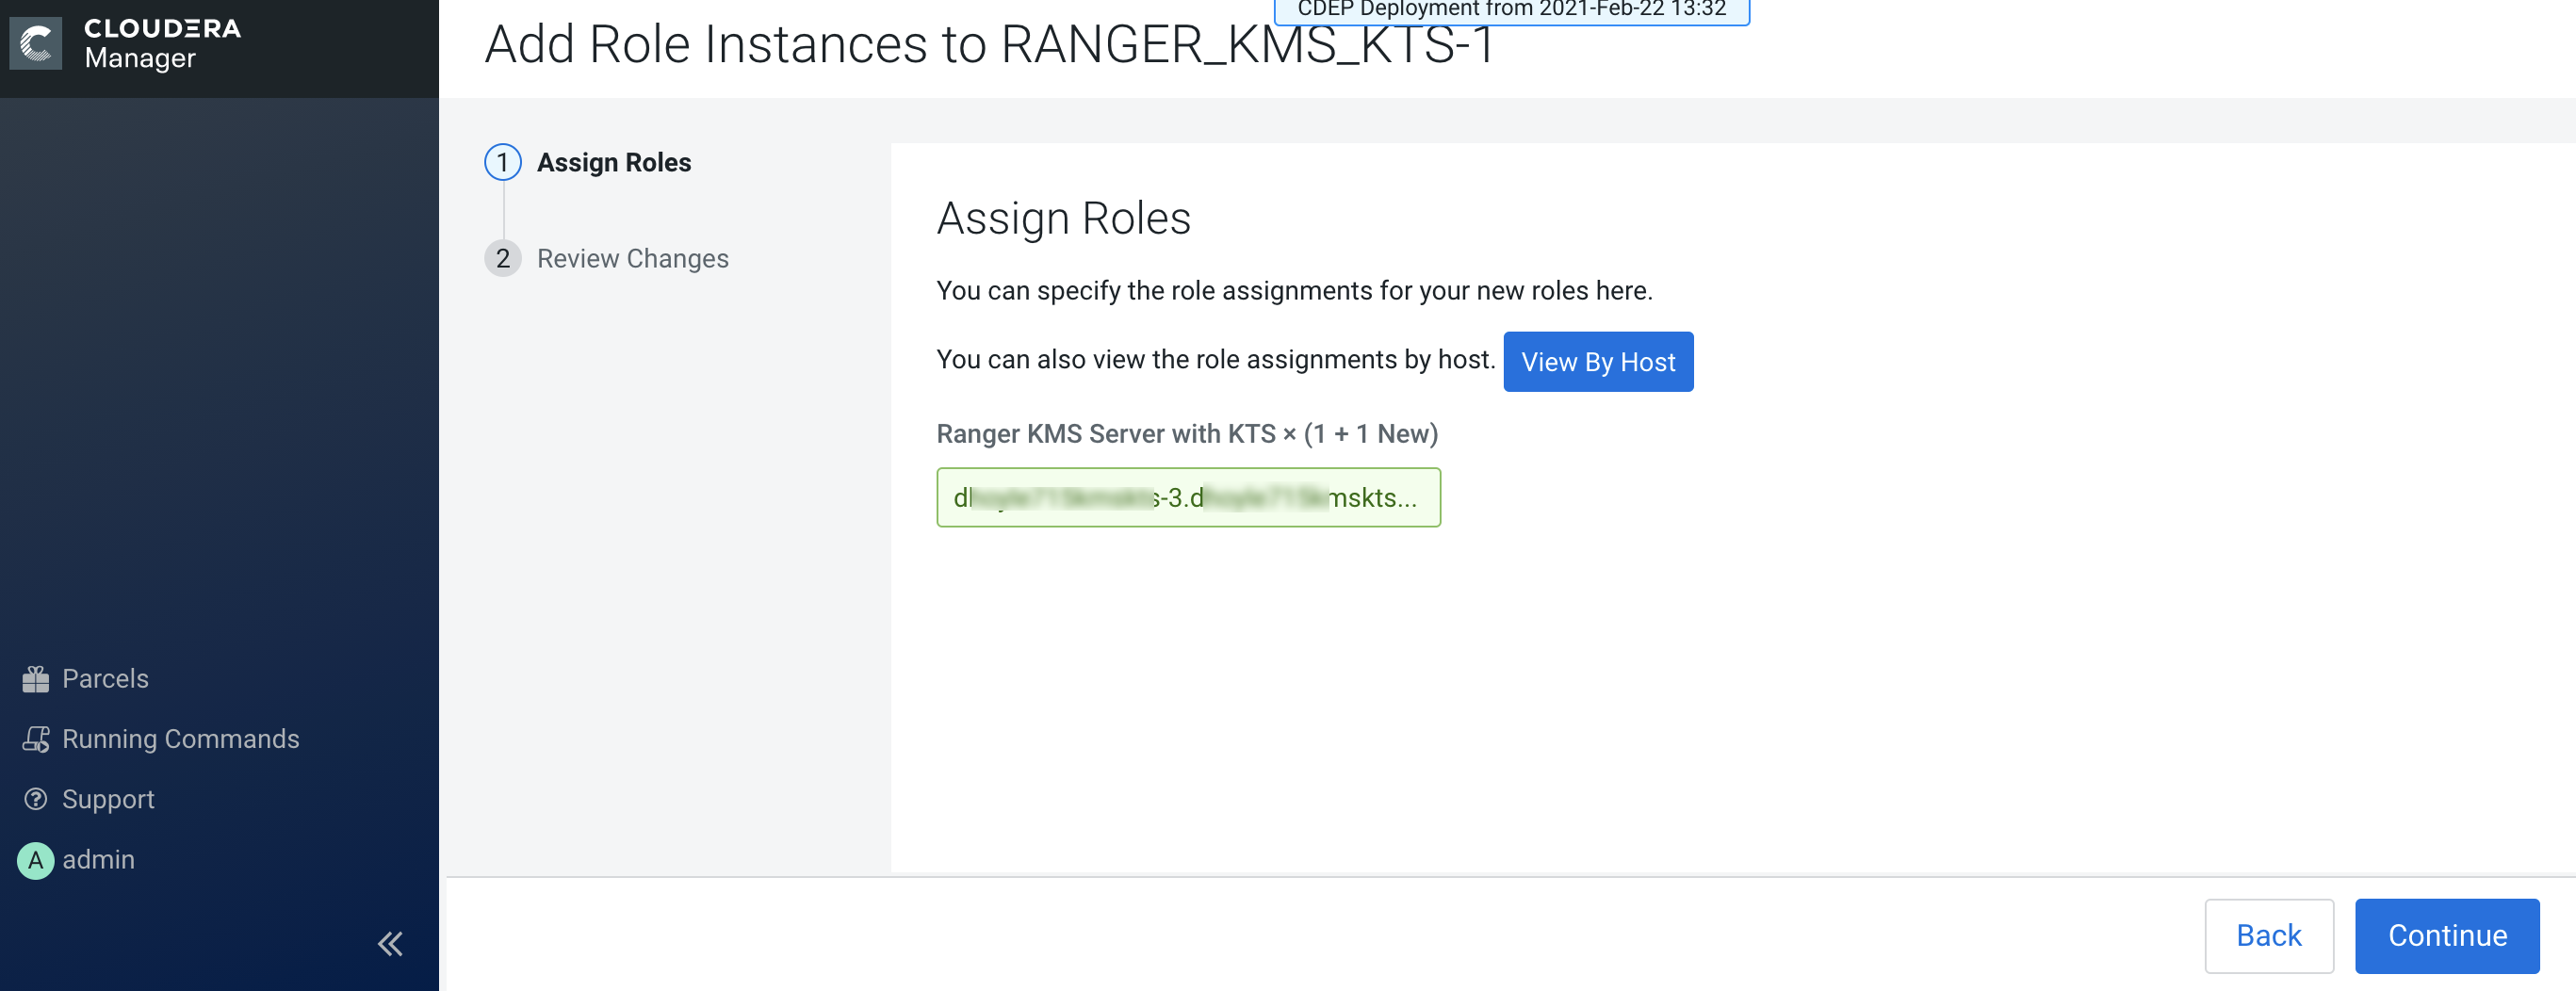Click the step 2 circle indicator
The image size is (2576, 991).
coord(502,258)
